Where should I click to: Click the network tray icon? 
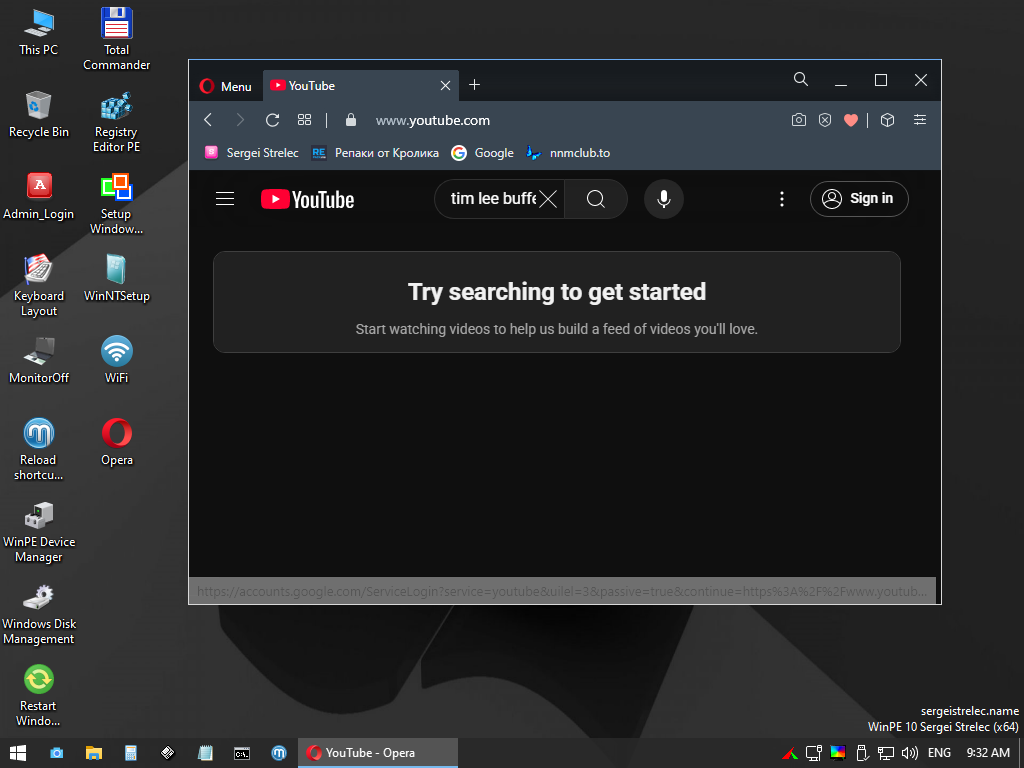tap(885, 753)
